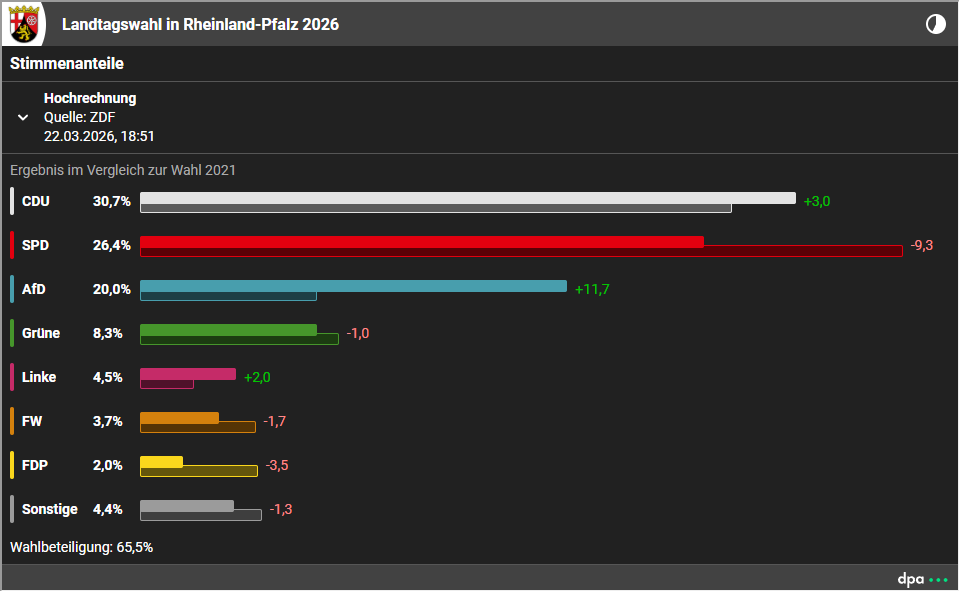
Task: Click the SPD -9,3 change value
Action: point(921,245)
